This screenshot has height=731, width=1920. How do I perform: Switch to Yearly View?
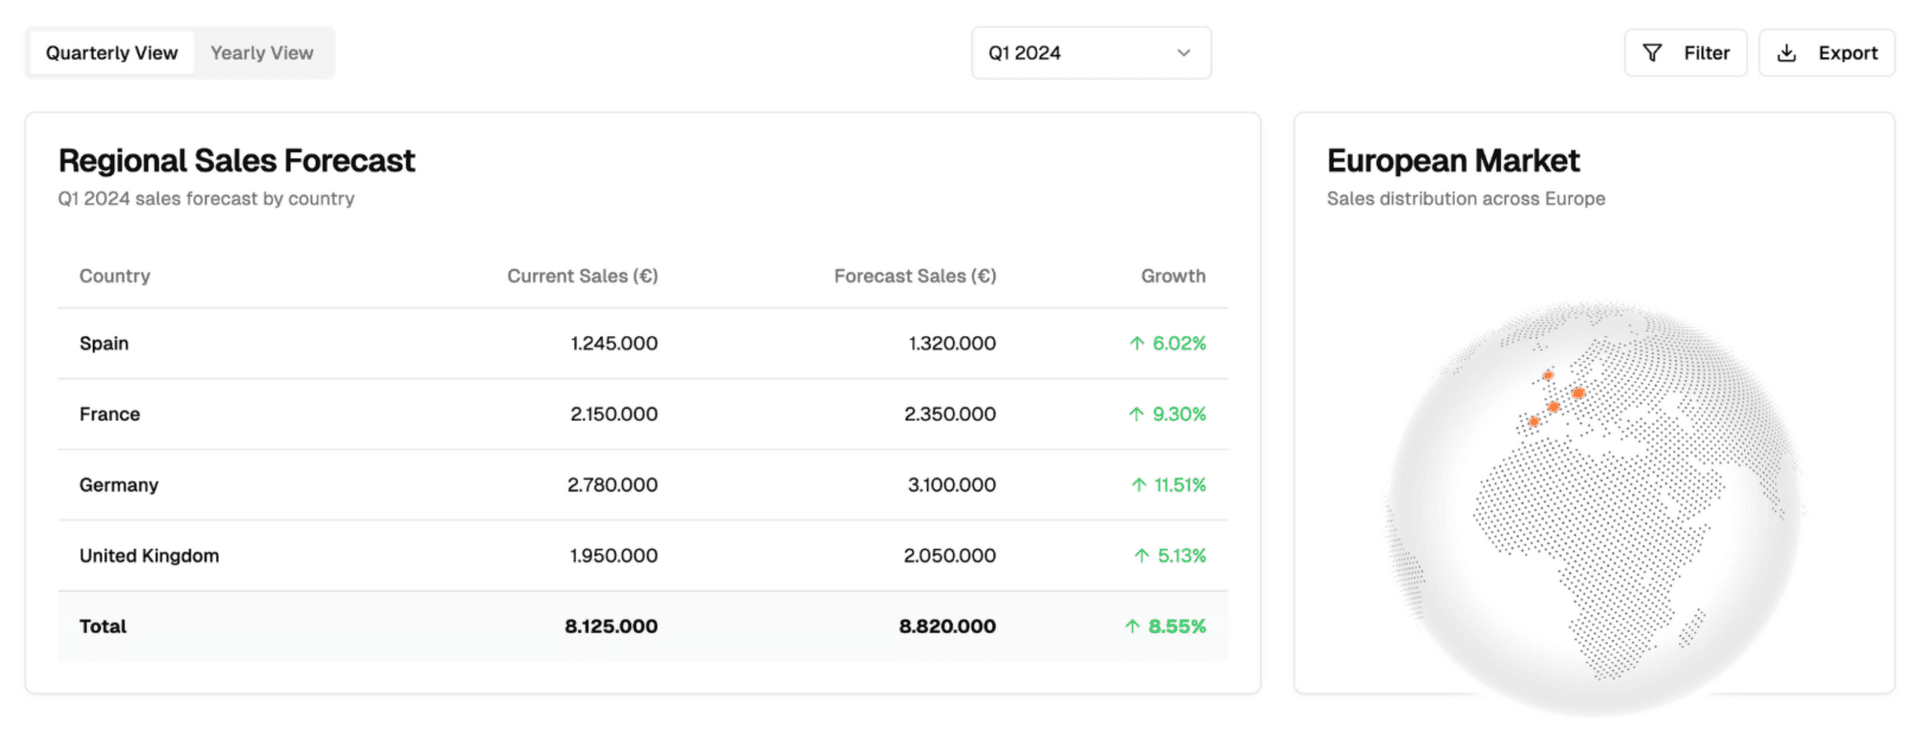coord(262,53)
